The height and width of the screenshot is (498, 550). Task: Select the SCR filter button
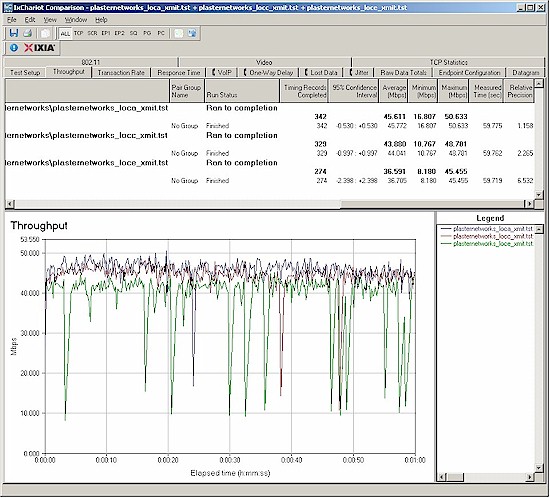coord(92,33)
